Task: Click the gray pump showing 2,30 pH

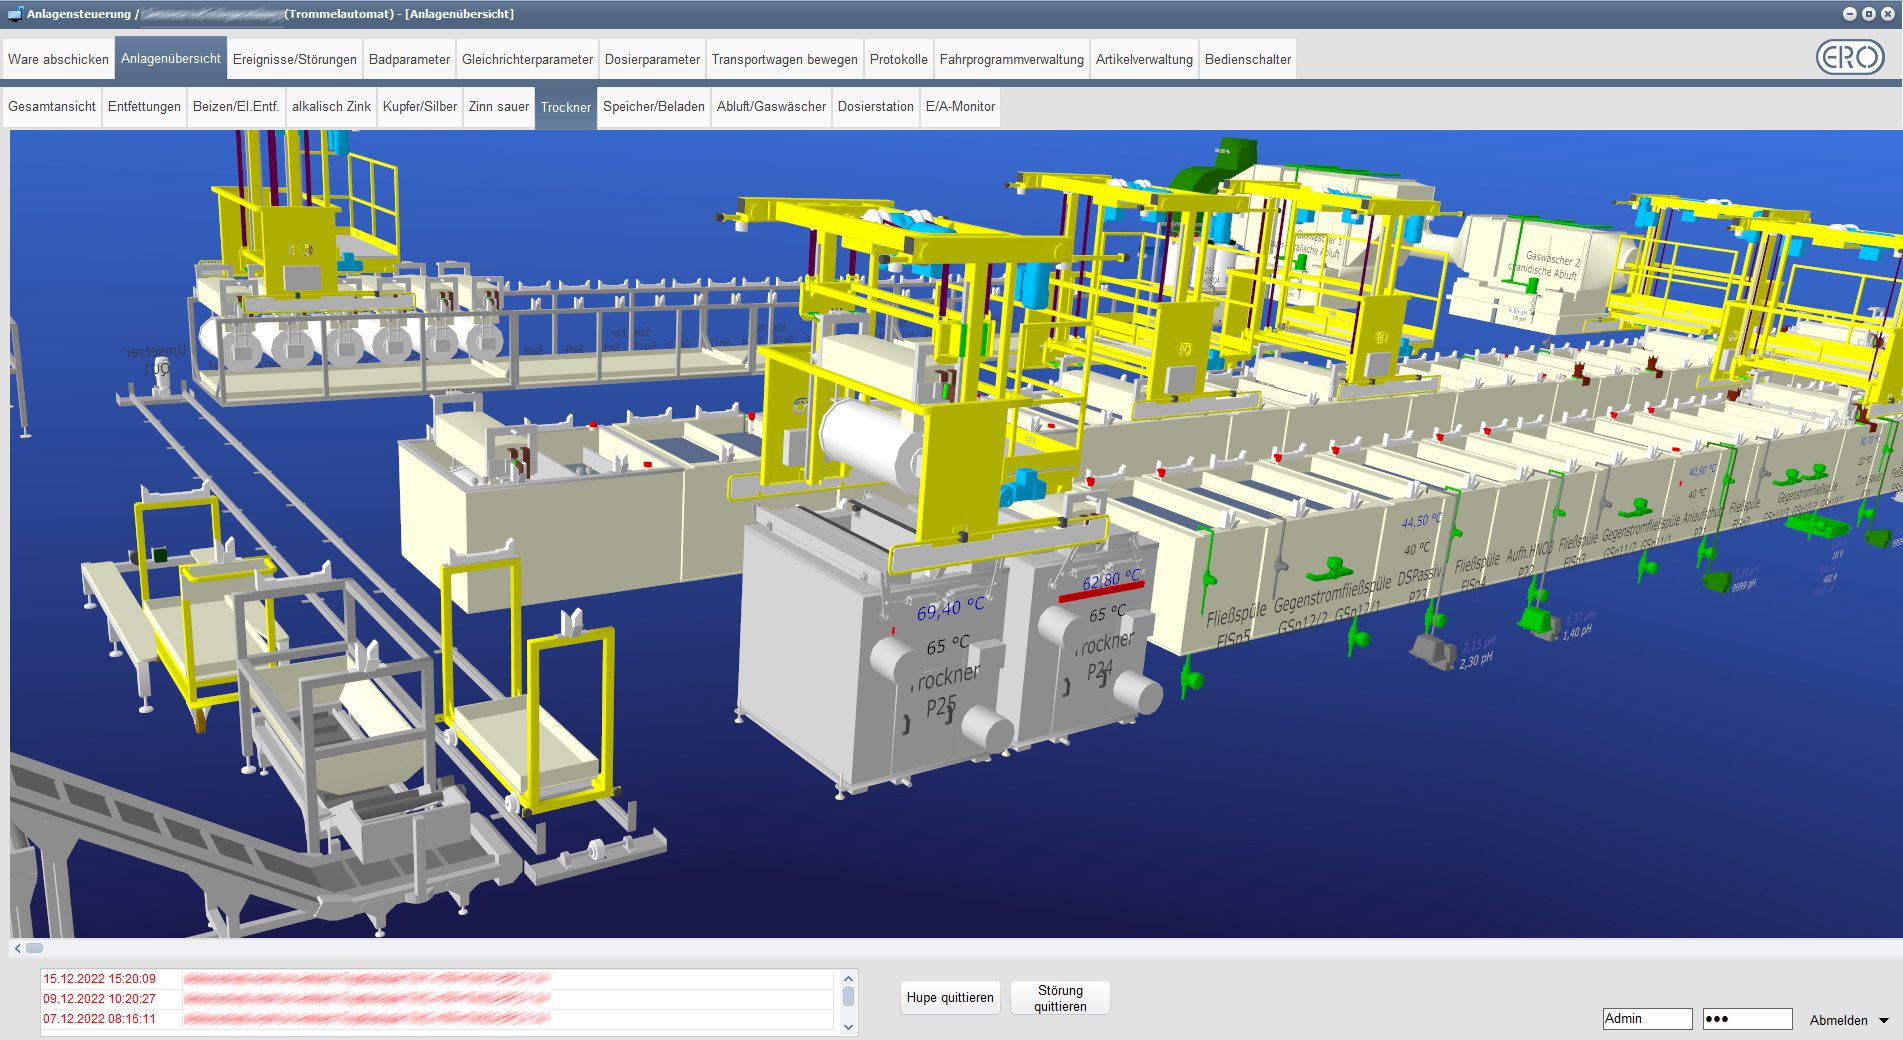Action: 1432,652
